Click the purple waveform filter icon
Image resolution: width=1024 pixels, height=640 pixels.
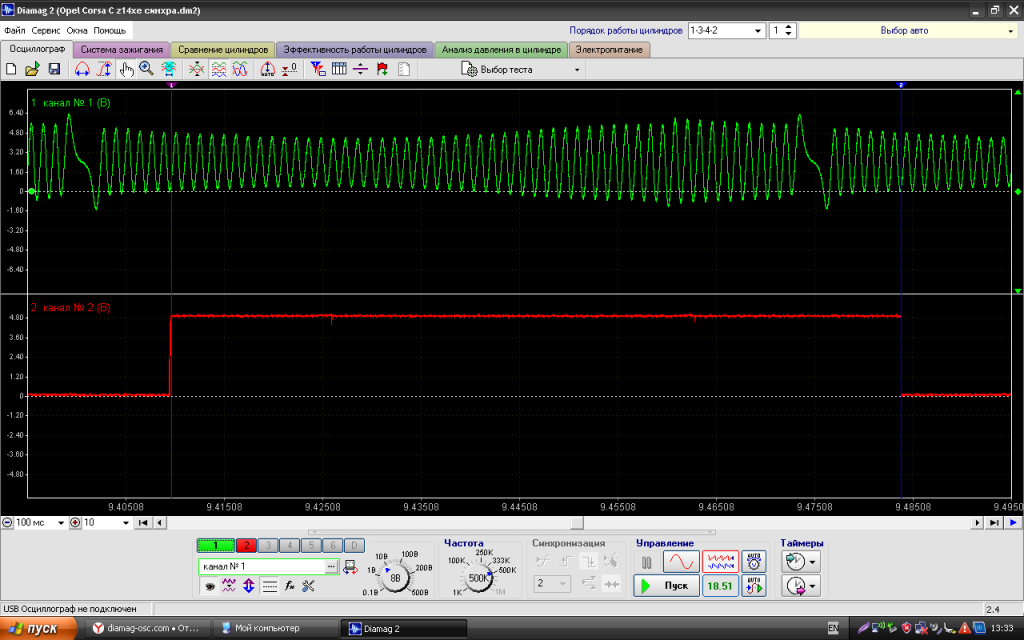click(x=229, y=586)
